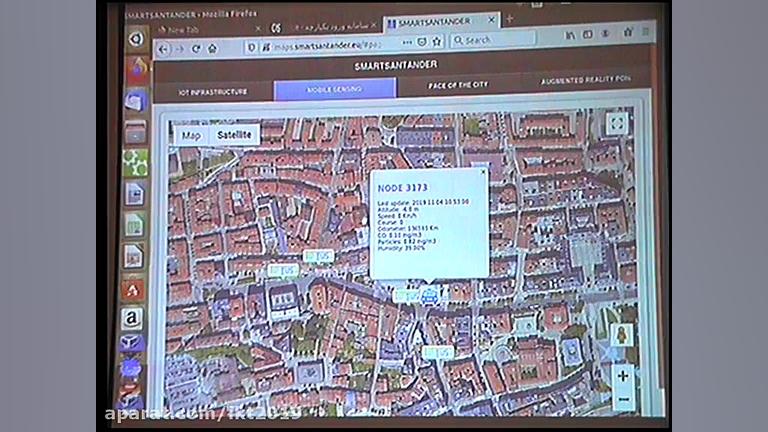Show site information shield icon
Image resolution: width=768 pixels, height=432 pixels.
point(251,48)
